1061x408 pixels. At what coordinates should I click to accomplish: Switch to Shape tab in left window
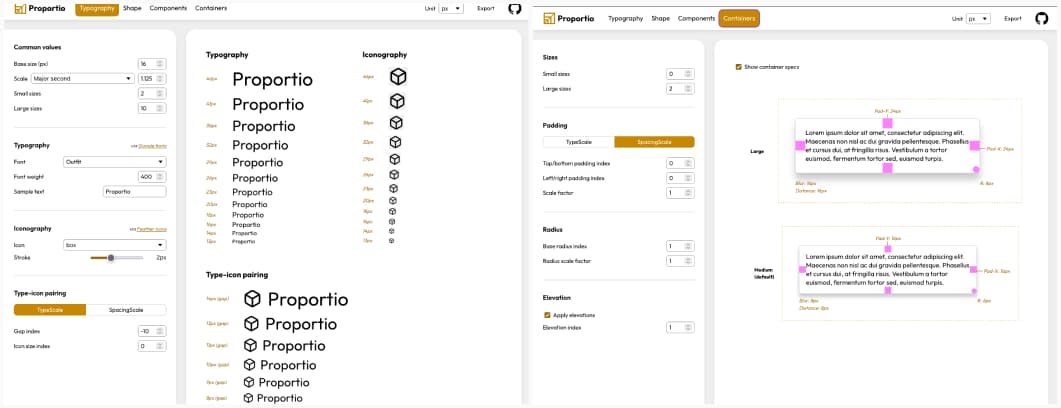(132, 8)
